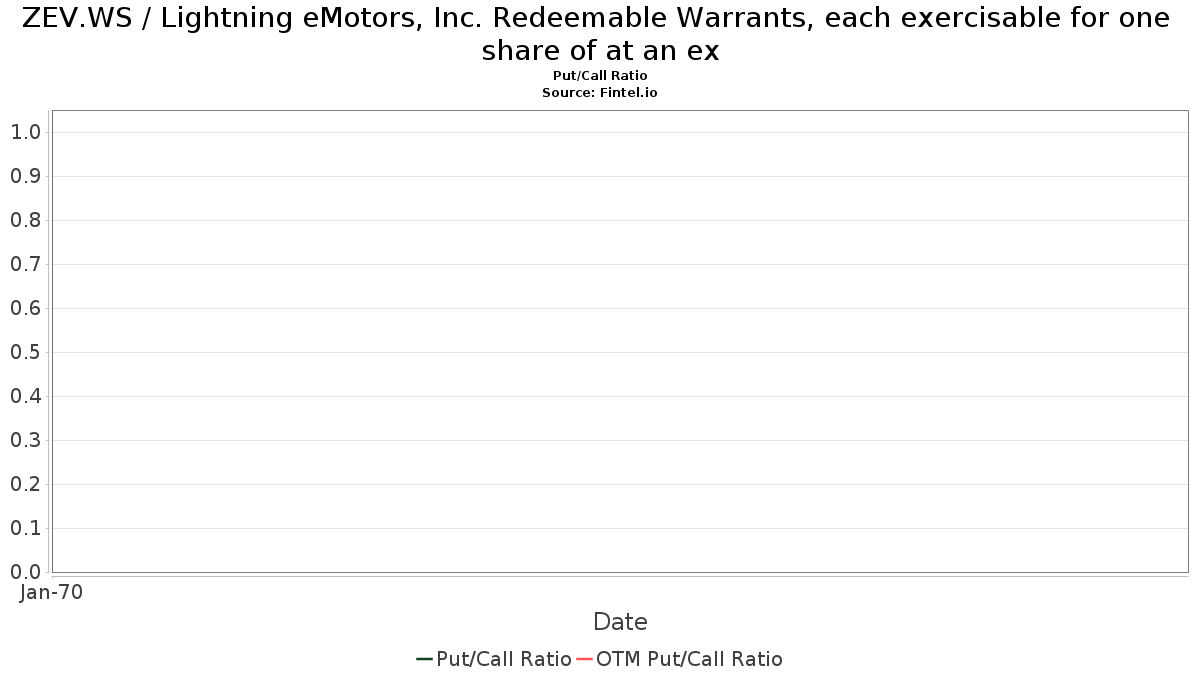Image resolution: width=1200 pixels, height=675 pixels.
Task: Click the 0.7 y-axis tick label
Action: [25, 264]
